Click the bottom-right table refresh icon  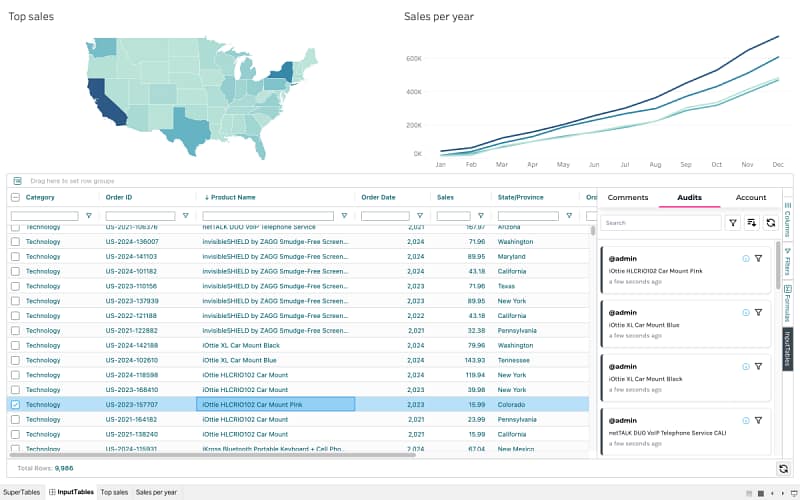click(783, 468)
